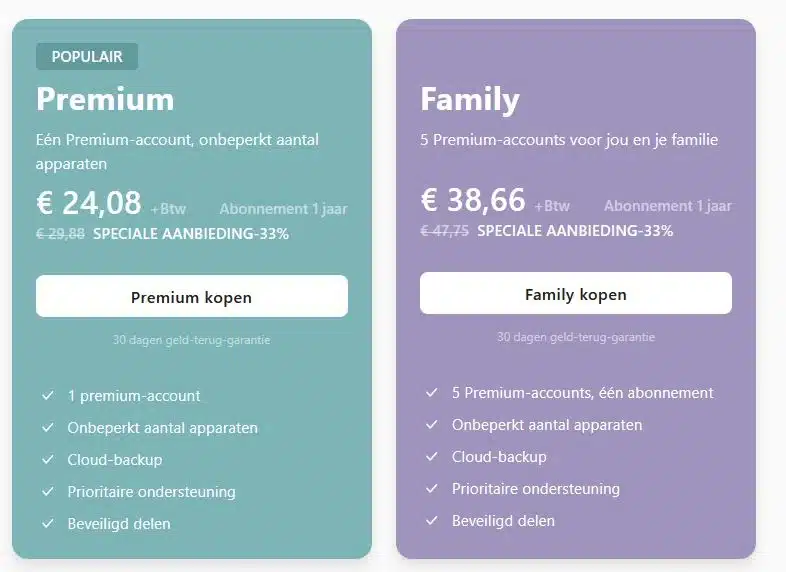Click the POPULAIR badge
This screenshot has width=786, height=572.
point(87,57)
